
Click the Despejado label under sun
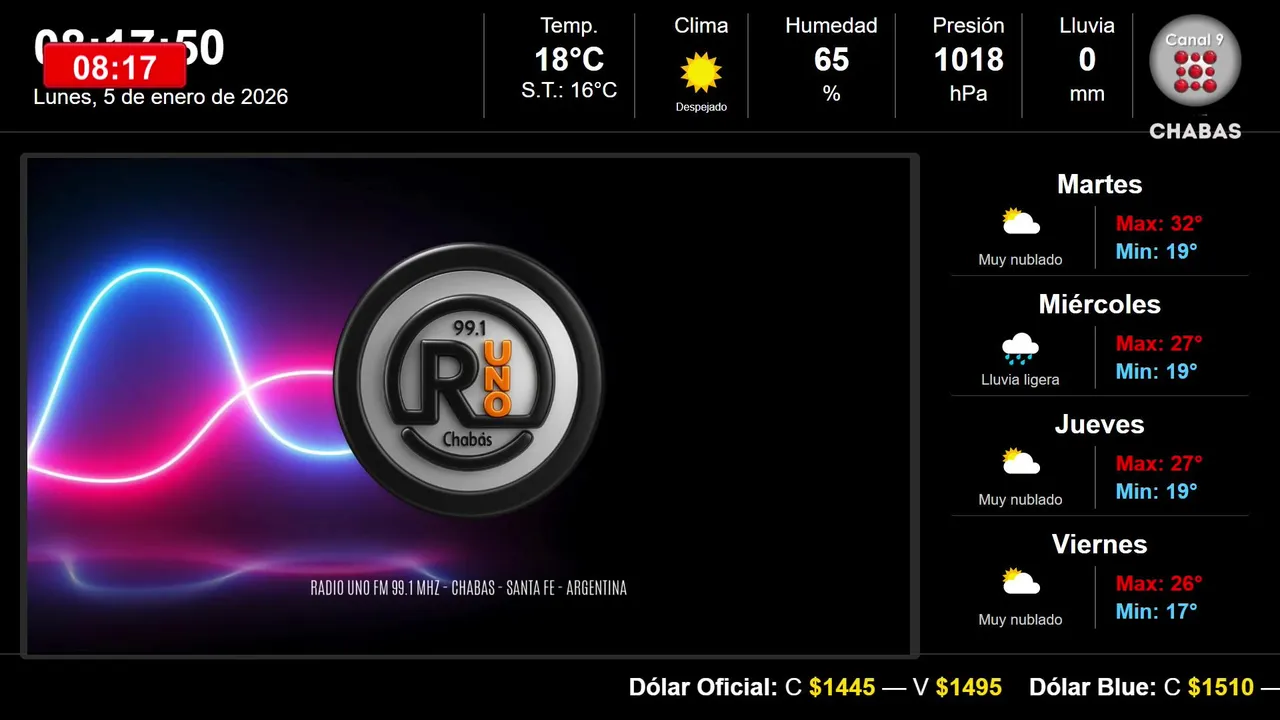coord(701,107)
